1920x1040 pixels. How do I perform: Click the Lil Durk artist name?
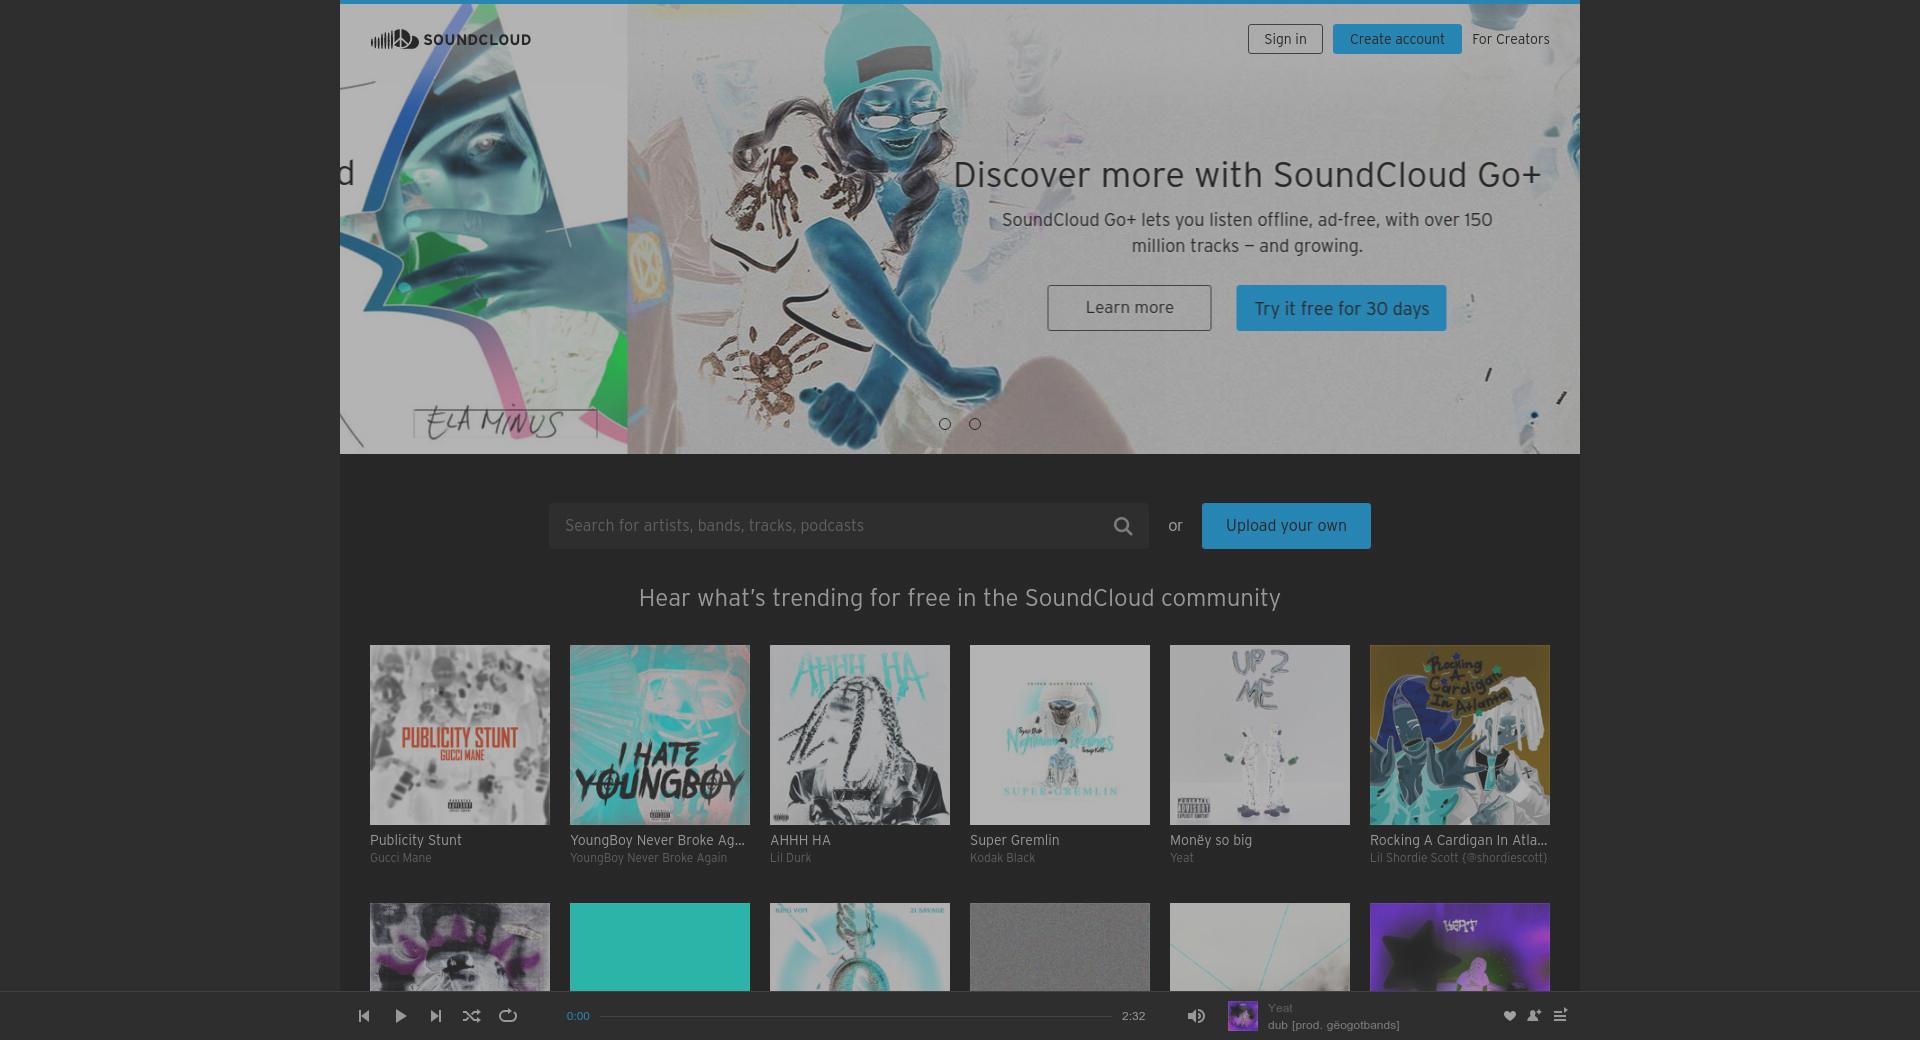pyautogui.click(x=790, y=858)
